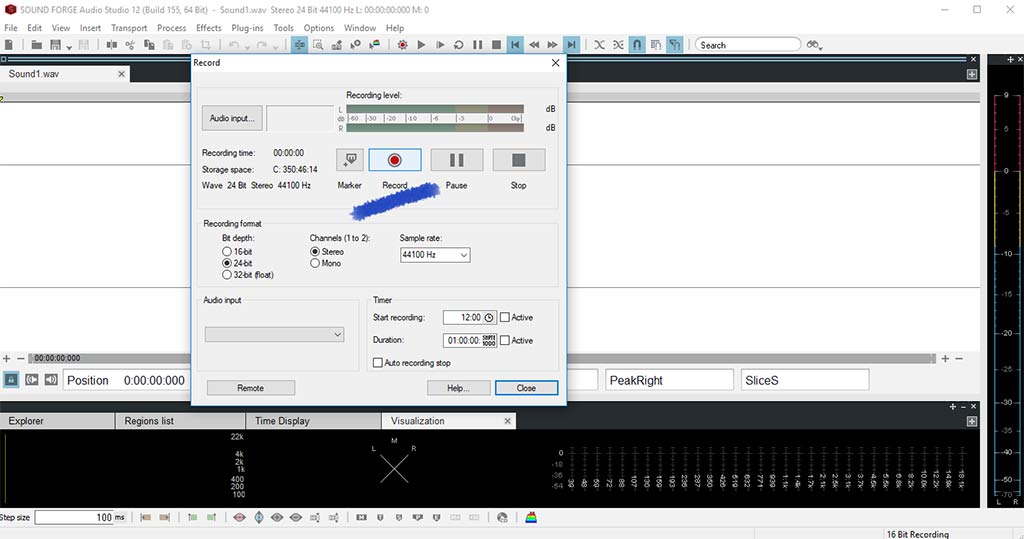Click the clock icon in the Start recording field
Image resolution: width=1024 pixels, height=539 pixels.
coord(489,318)
